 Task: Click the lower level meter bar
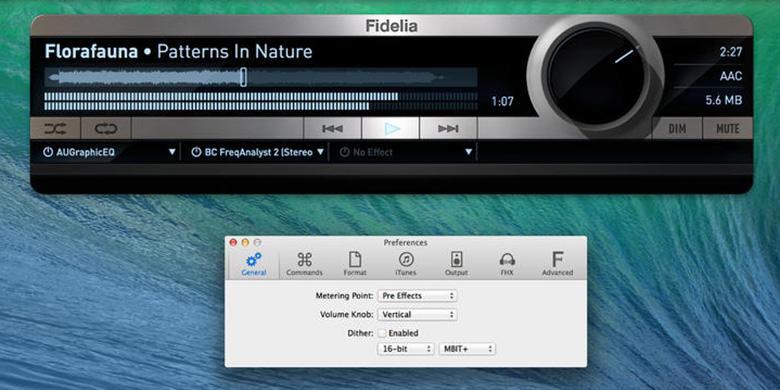tap(261, 106)
